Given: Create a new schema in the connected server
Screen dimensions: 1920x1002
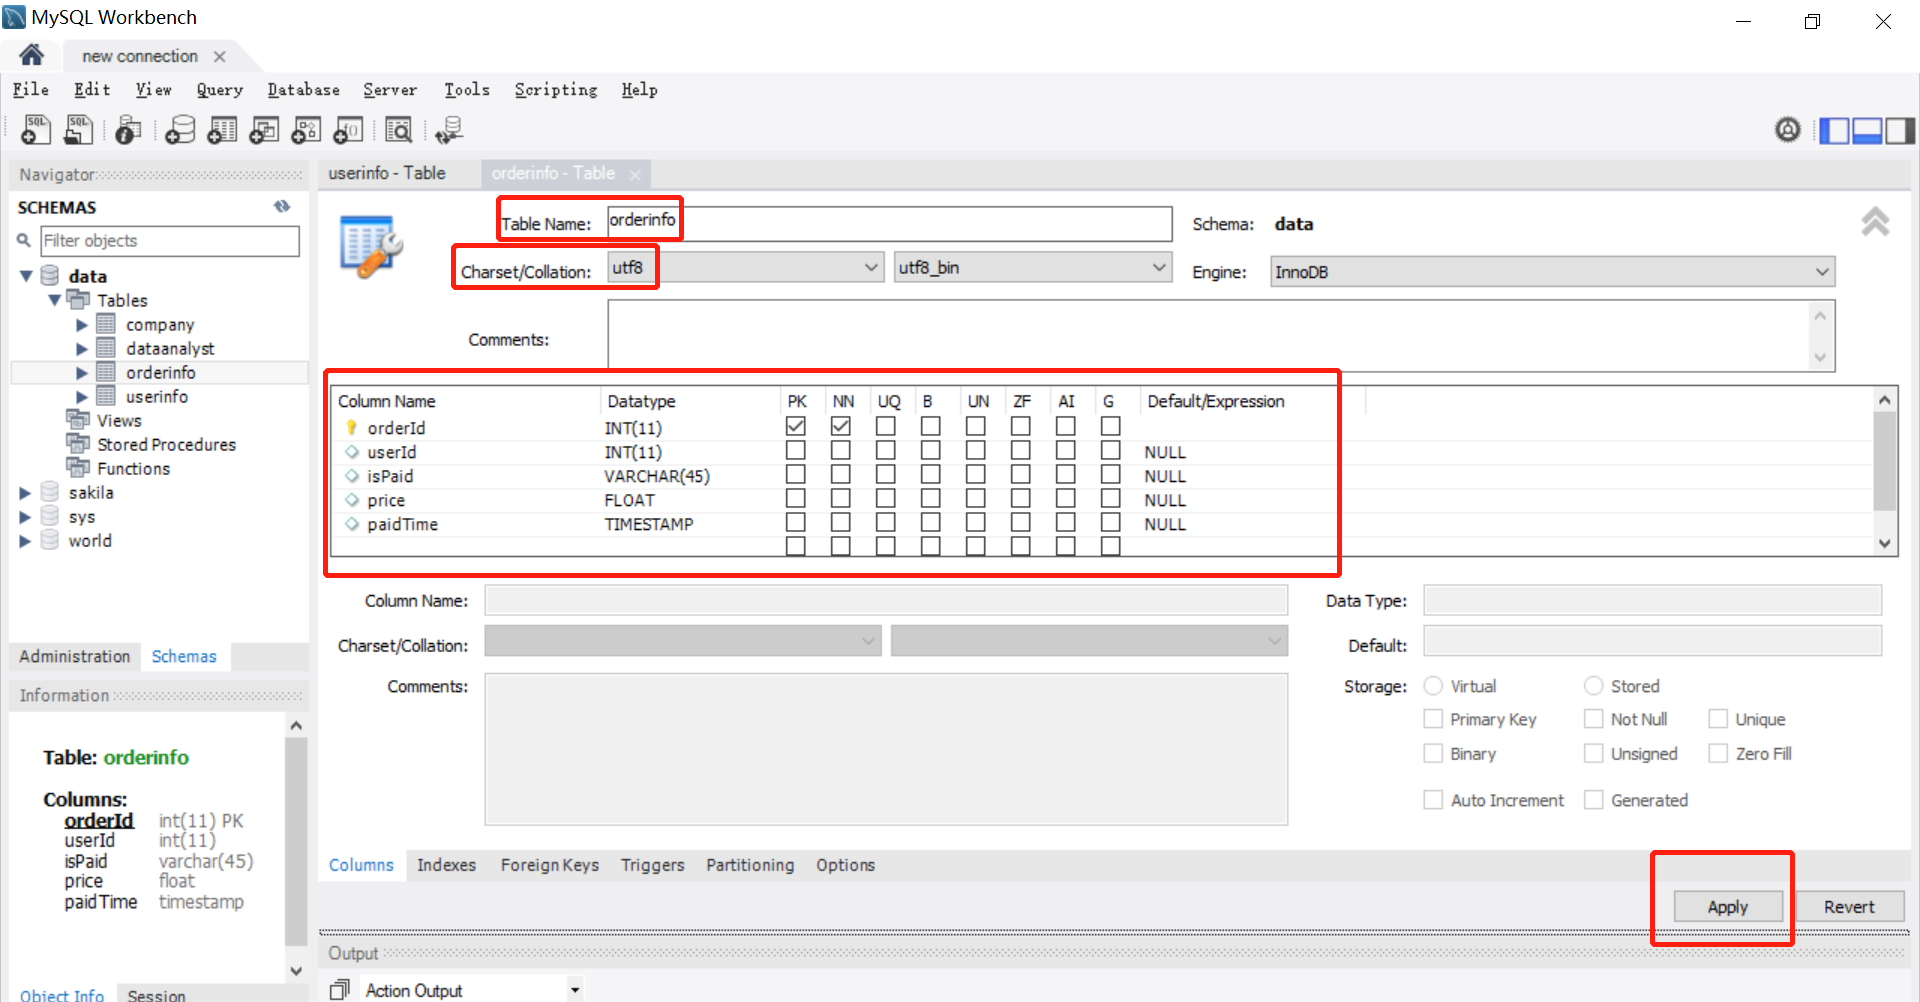Looking at the screenshot, I should coord(180,129).
